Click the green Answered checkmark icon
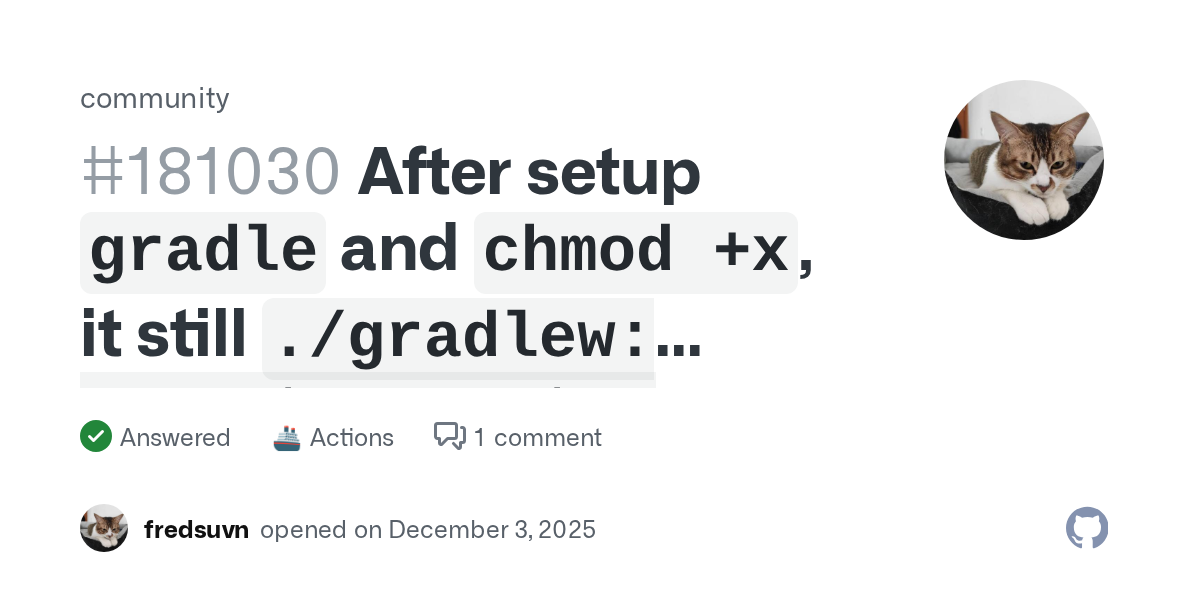1200x600 pixels. click(96, 437)
